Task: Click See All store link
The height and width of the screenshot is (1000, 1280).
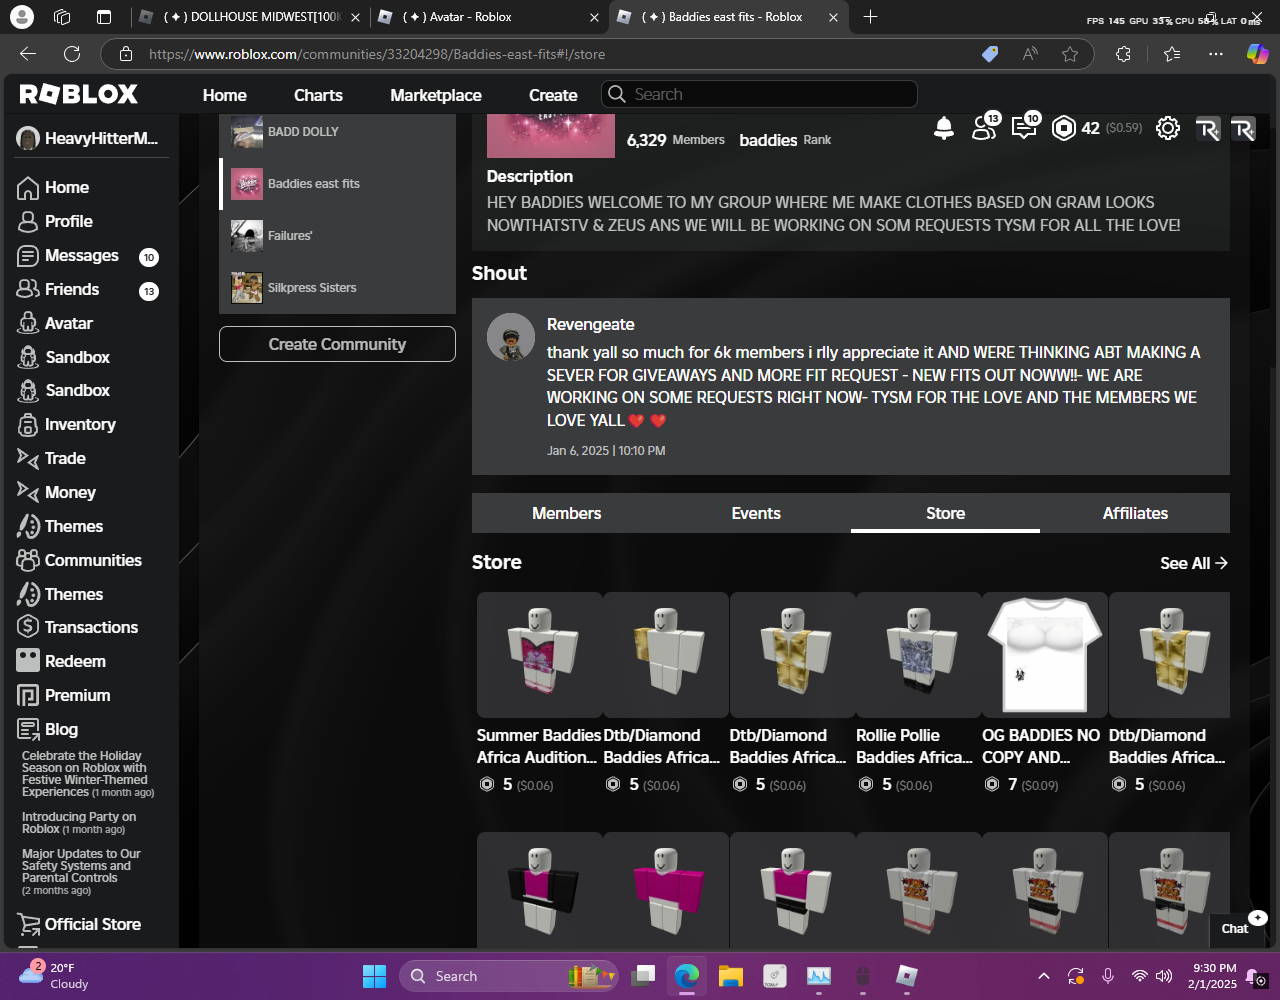Action: (x=1194, y=563)
